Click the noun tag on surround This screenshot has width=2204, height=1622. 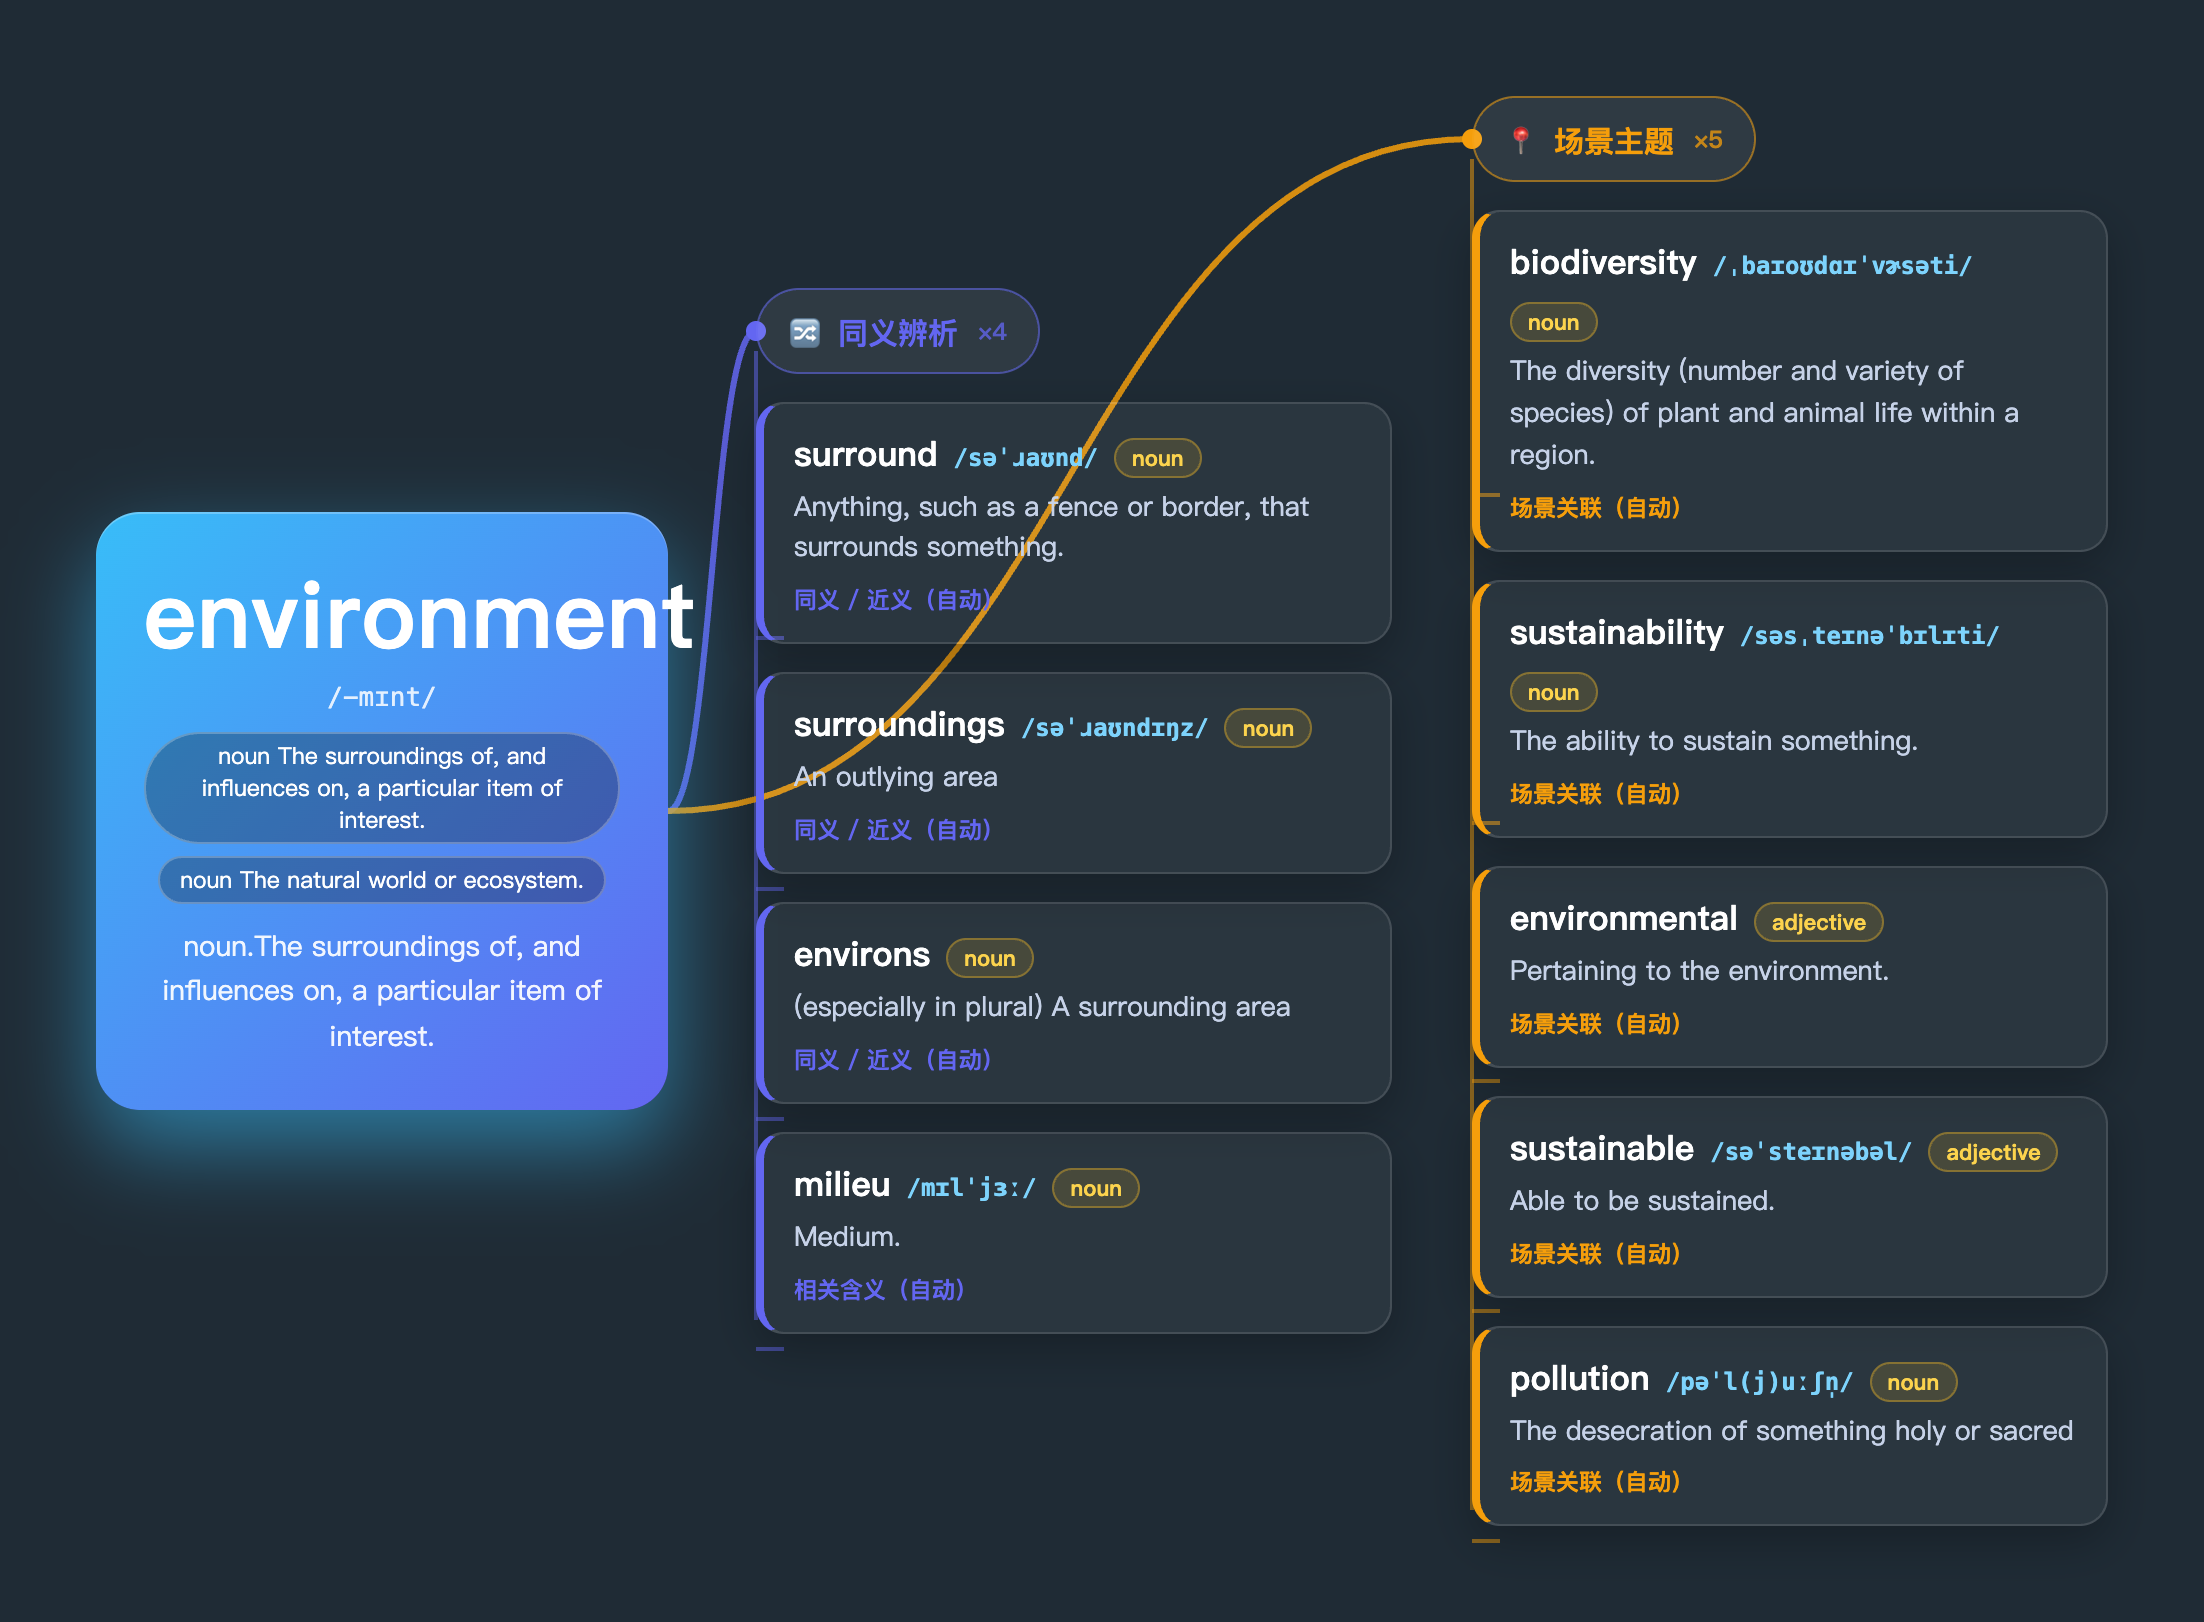(x=1157, y=458)
